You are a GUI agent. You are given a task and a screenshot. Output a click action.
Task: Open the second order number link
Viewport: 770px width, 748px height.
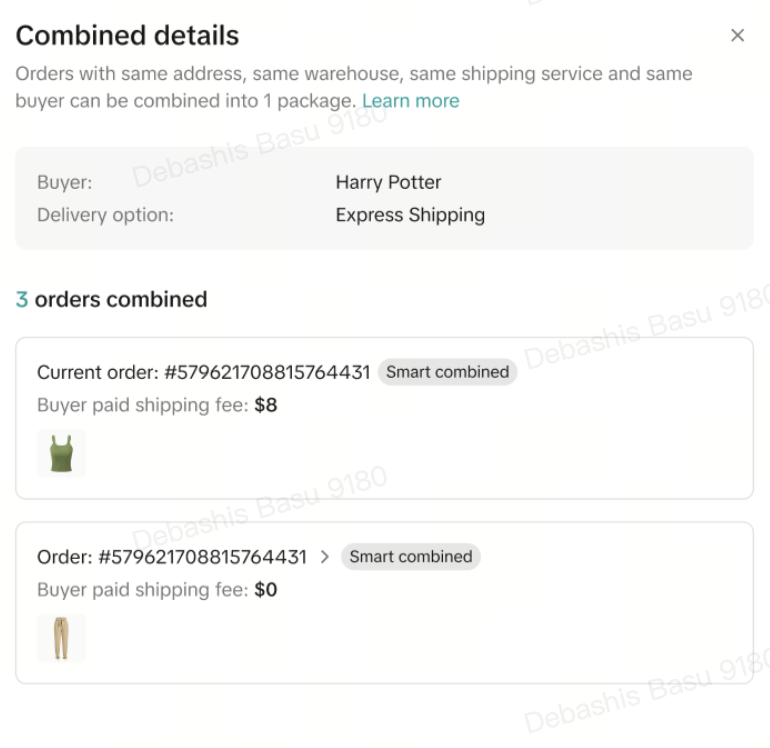tap(202, 557)
